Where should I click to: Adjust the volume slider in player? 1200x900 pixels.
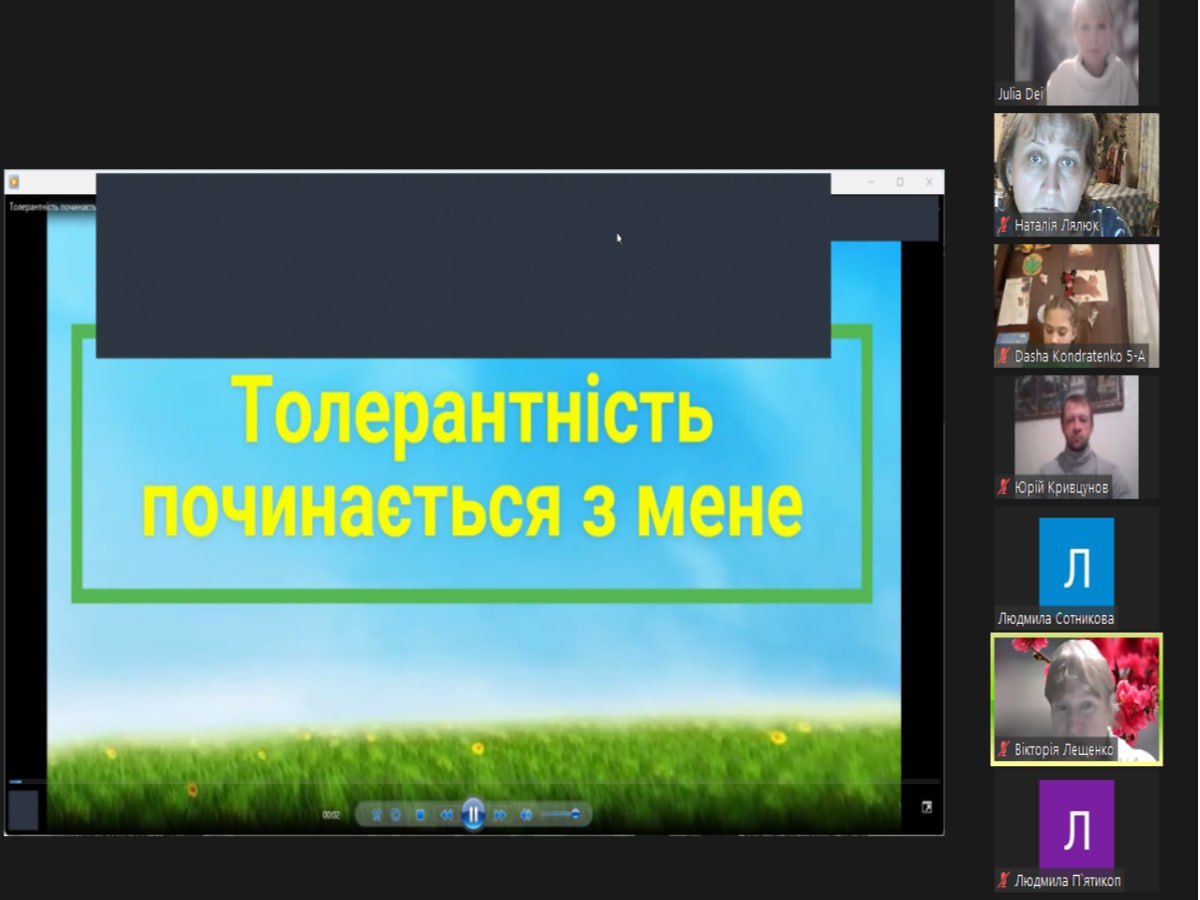(x=562, y=815)
